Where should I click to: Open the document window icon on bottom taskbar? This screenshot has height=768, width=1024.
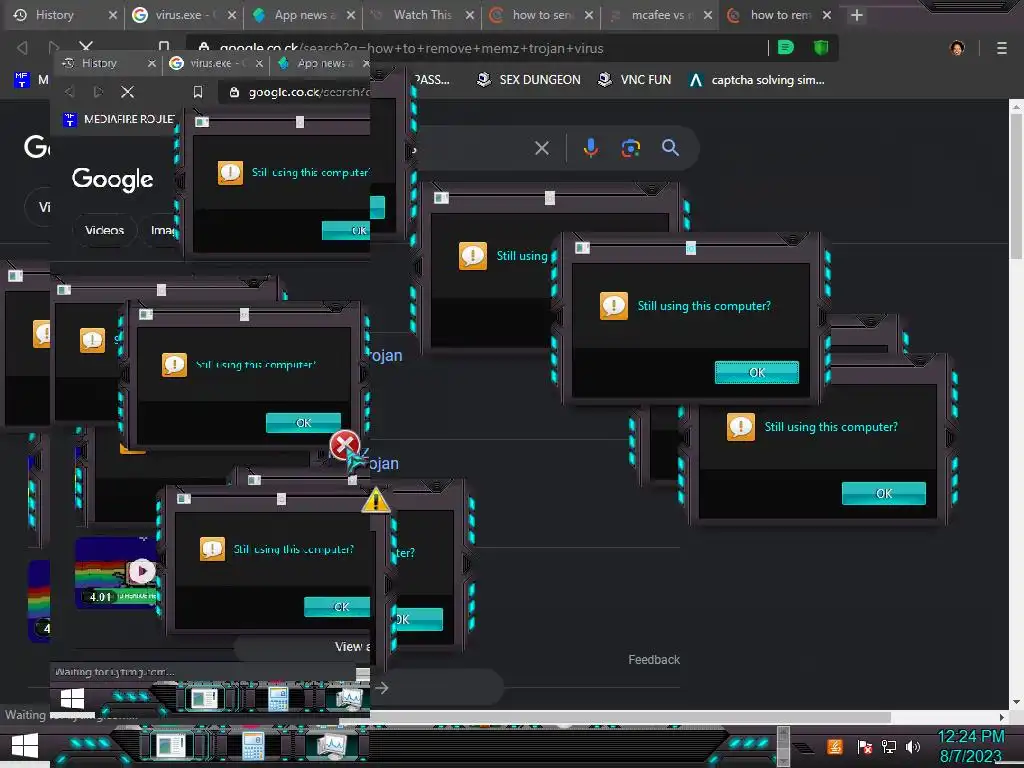click(172, 745)
